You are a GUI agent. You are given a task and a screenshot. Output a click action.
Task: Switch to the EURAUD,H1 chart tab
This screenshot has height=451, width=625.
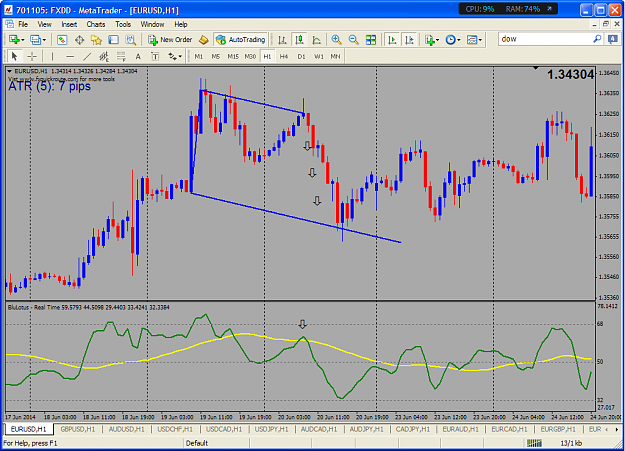coord(460,429)
